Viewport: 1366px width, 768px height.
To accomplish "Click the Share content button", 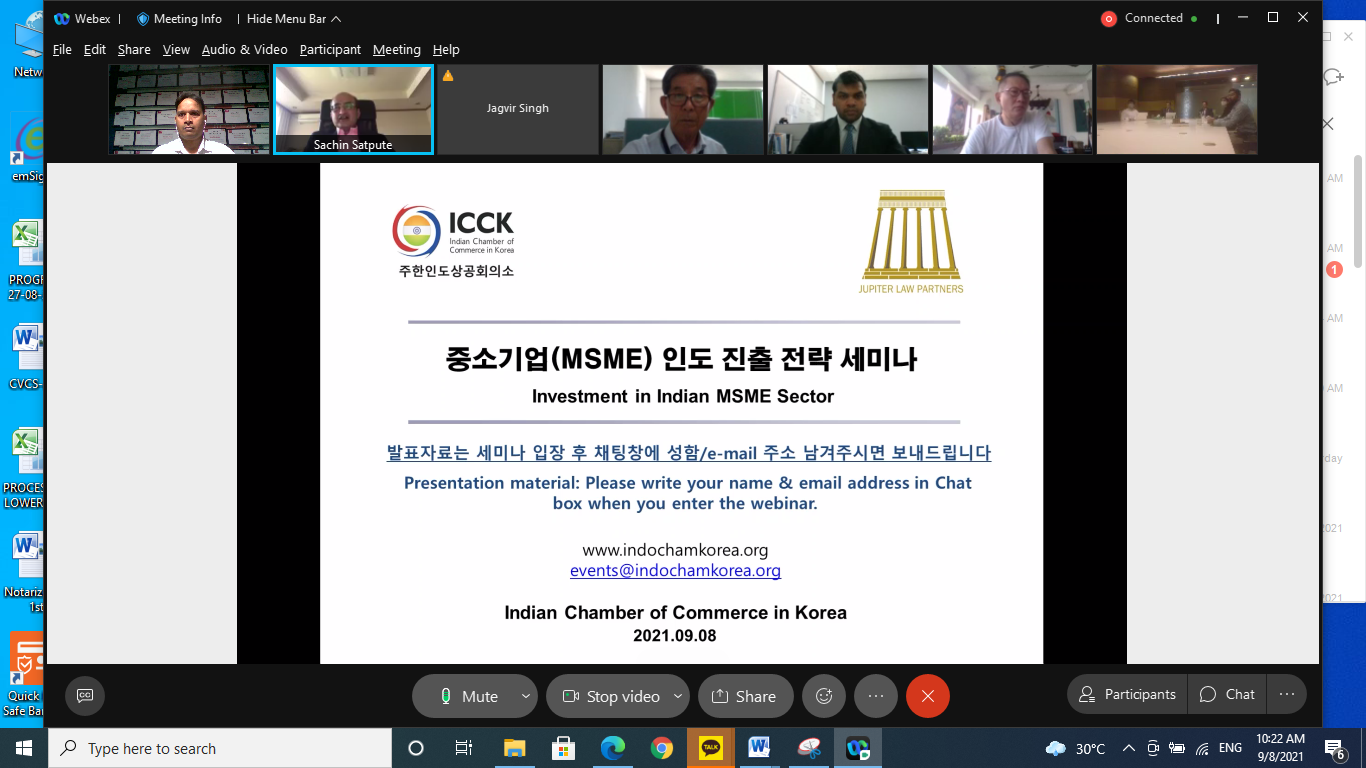I will click(x=745, y=696).
